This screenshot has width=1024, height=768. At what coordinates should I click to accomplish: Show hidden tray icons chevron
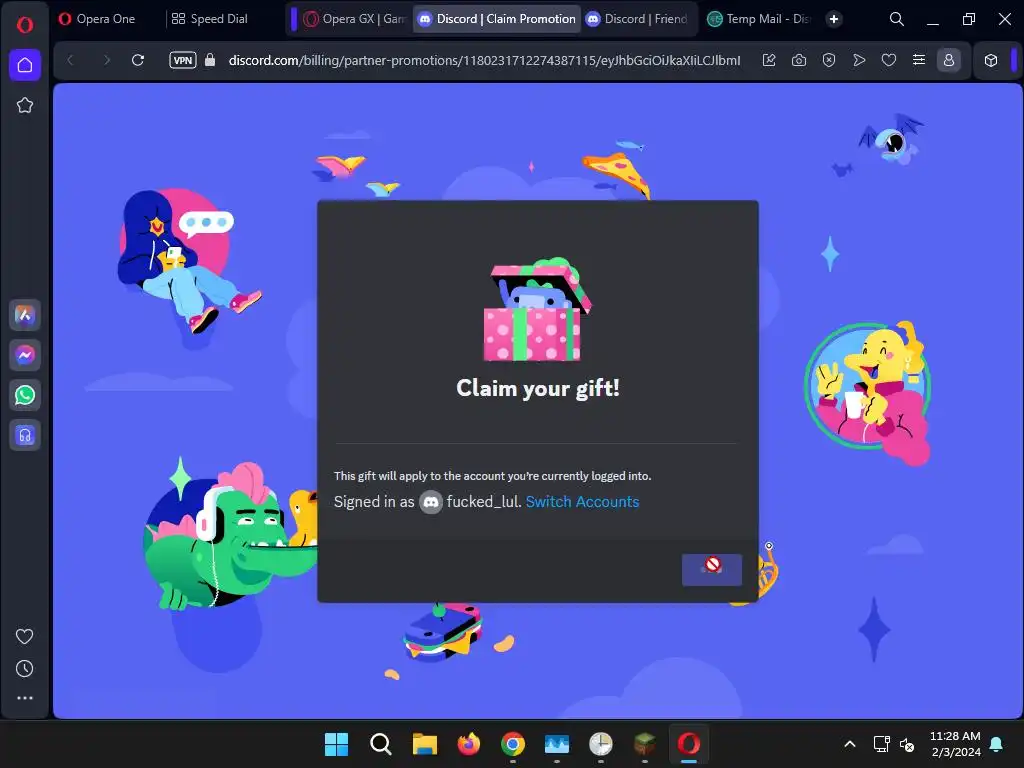click(850, 744)
